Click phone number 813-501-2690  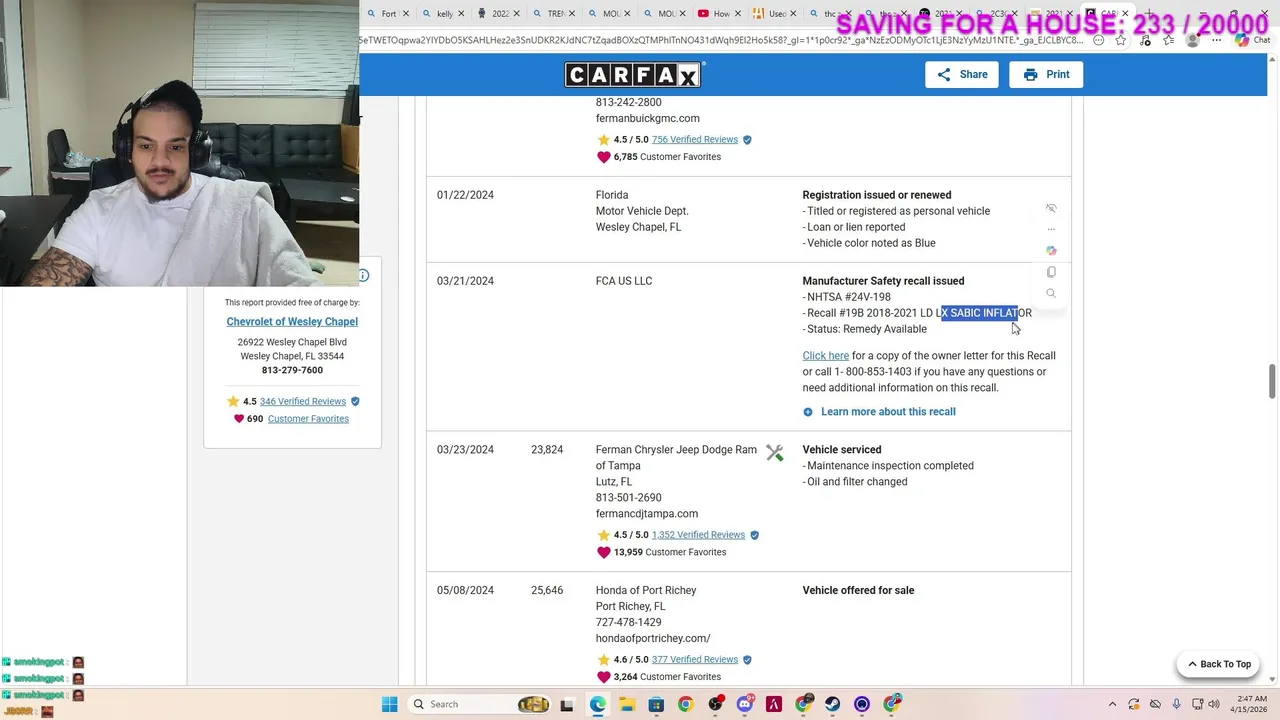pos(628,498)
